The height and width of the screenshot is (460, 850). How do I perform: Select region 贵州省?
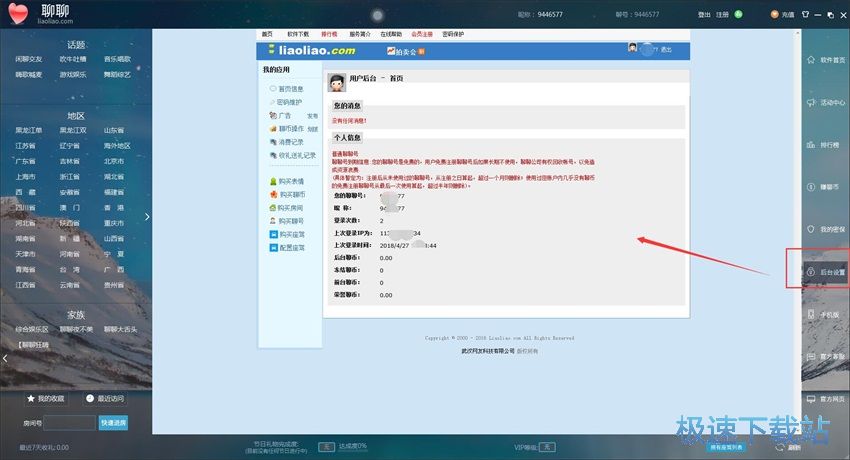coord(114,284)
